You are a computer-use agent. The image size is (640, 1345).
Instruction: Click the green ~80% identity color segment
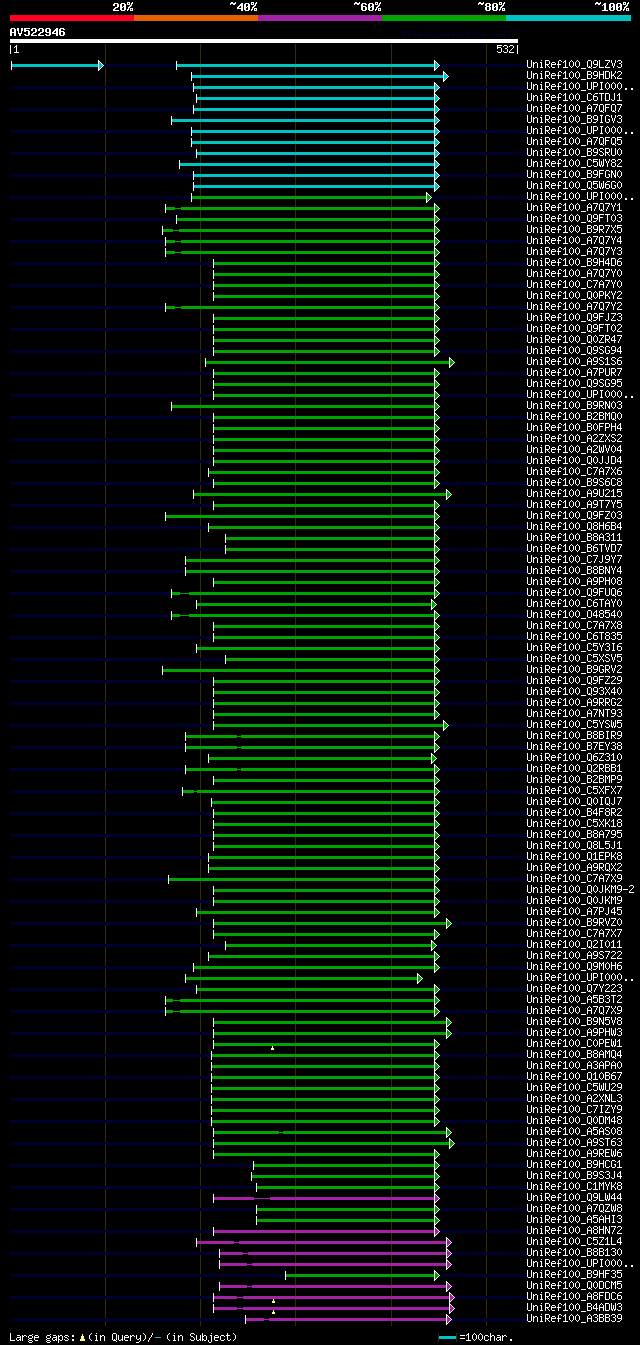[443, 17]
